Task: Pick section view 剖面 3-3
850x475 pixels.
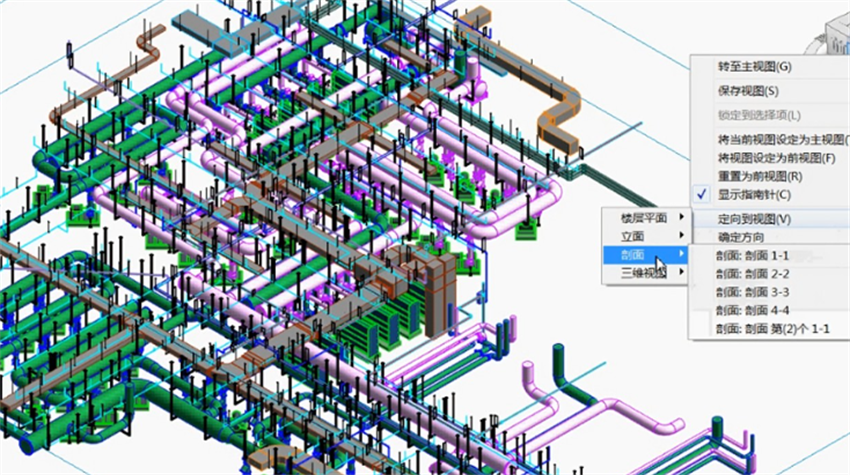Action: 753,292
